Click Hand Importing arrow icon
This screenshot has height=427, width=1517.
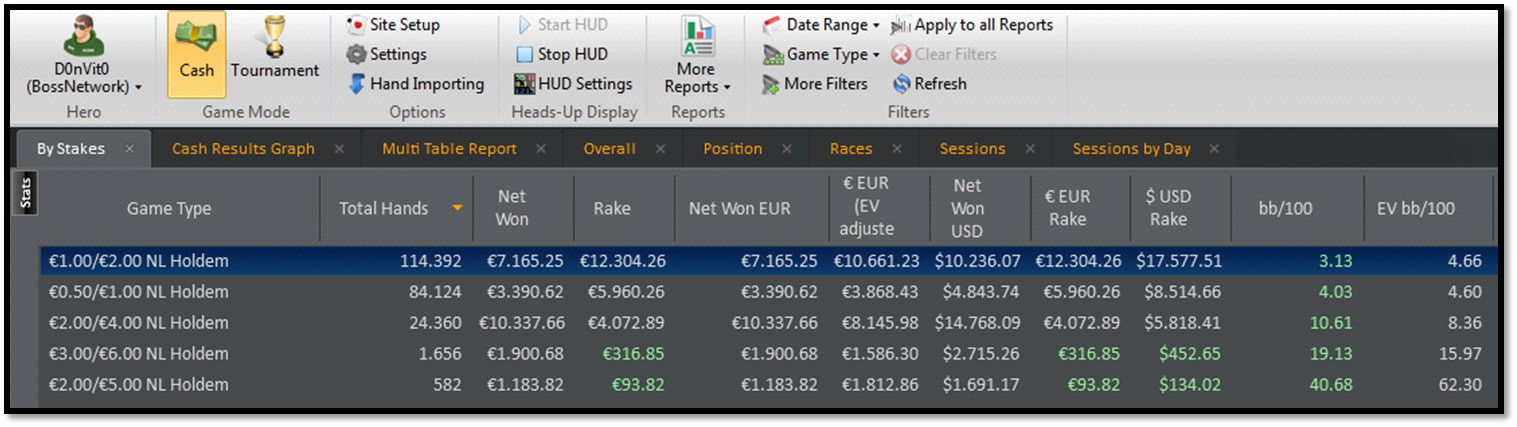357,84
